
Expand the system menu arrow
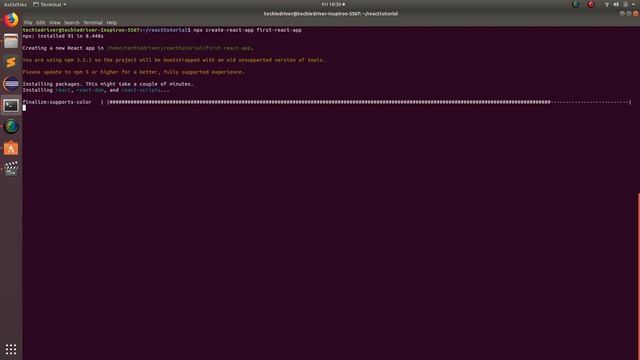coord(633,4)
